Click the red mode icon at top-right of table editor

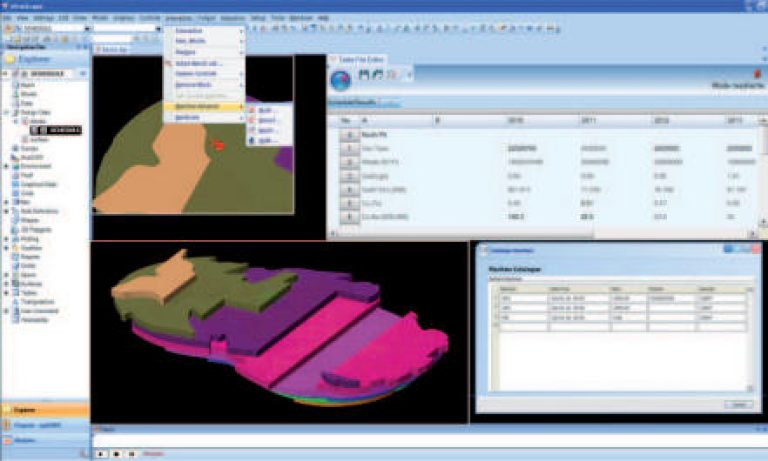click(x=757, y=74)
